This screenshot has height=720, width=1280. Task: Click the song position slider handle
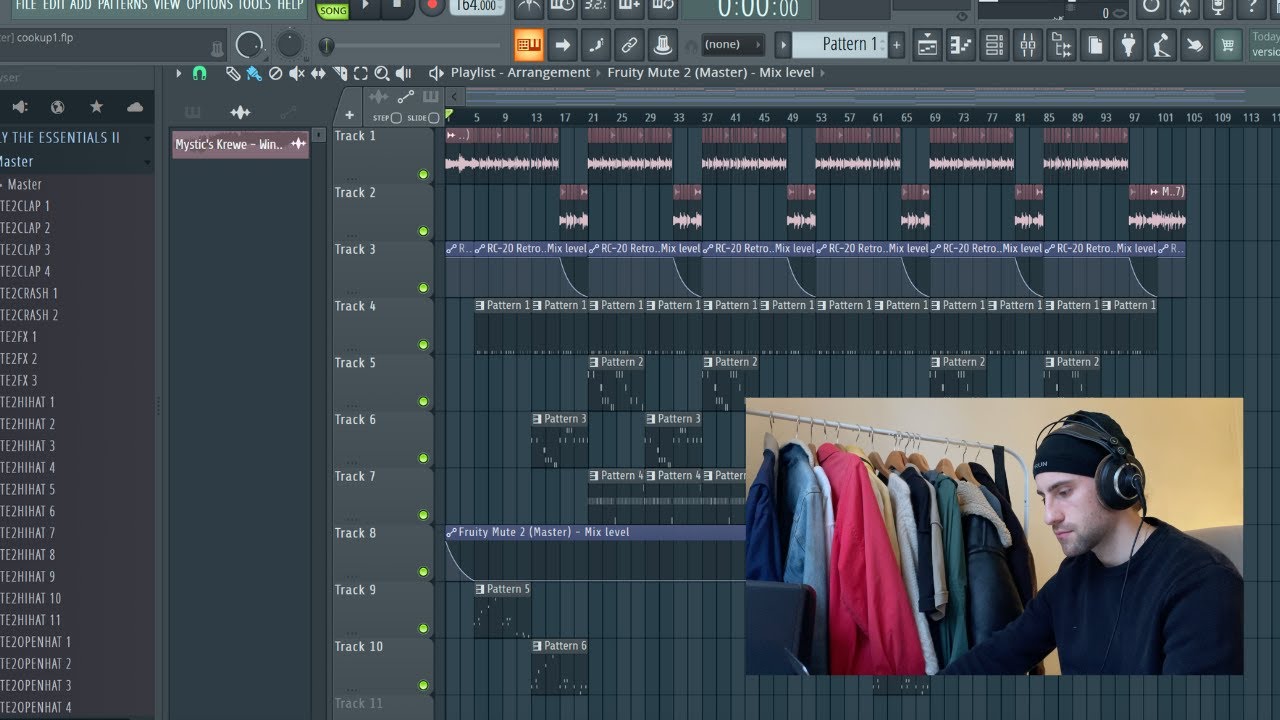(326, 45)
